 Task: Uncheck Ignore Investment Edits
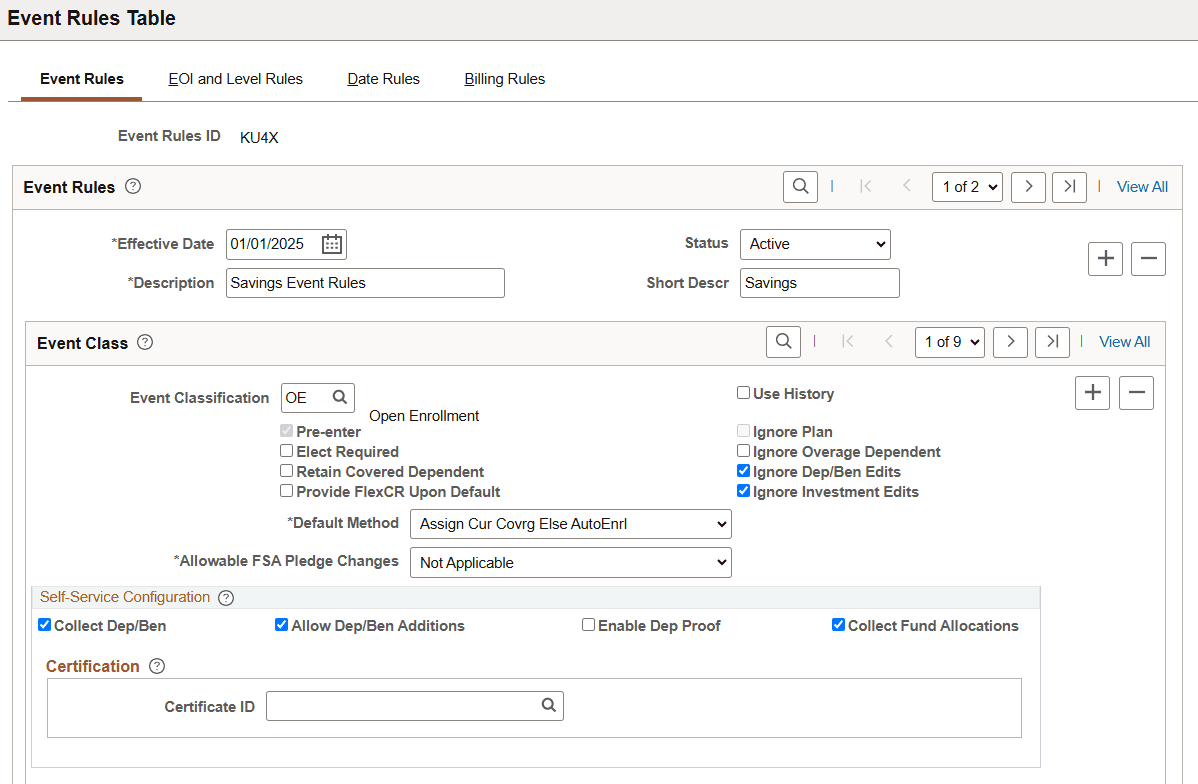pos(743,492)
